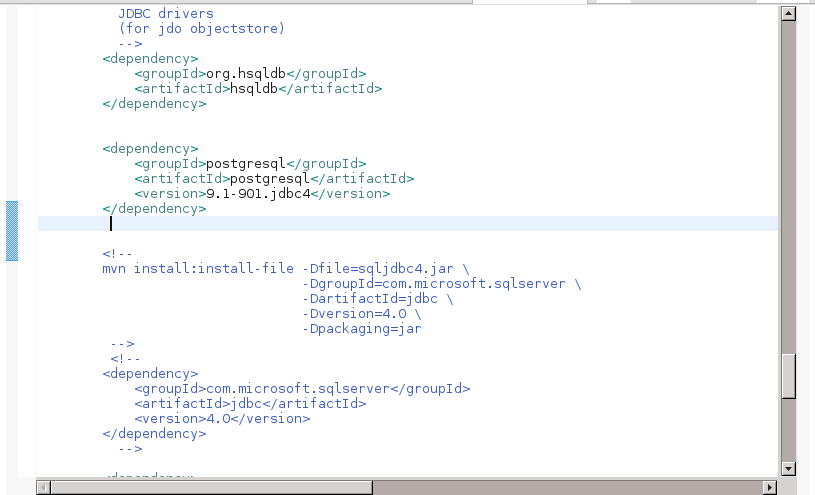Click commented closing dependency tag after version 4.0

click(154, 434)
